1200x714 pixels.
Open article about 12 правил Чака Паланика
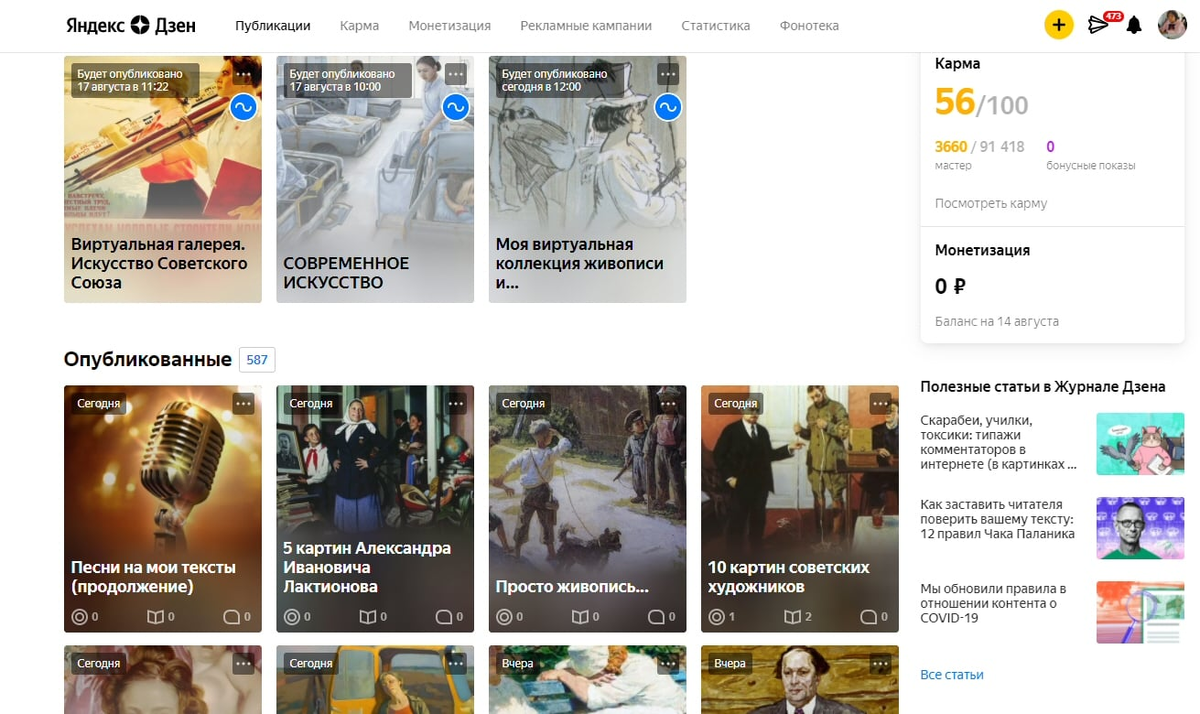(998, 519)
